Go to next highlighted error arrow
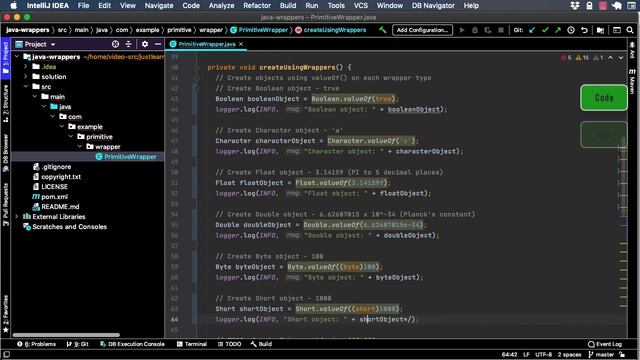This screenshot has width=640, height=360. click(621, 58)
